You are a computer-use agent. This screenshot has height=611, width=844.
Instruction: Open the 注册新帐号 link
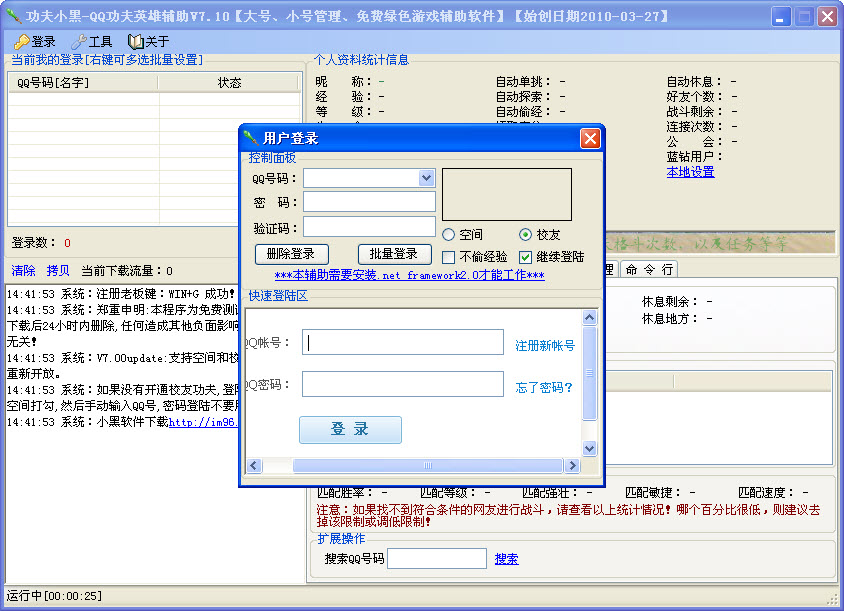tap(545, 346)
